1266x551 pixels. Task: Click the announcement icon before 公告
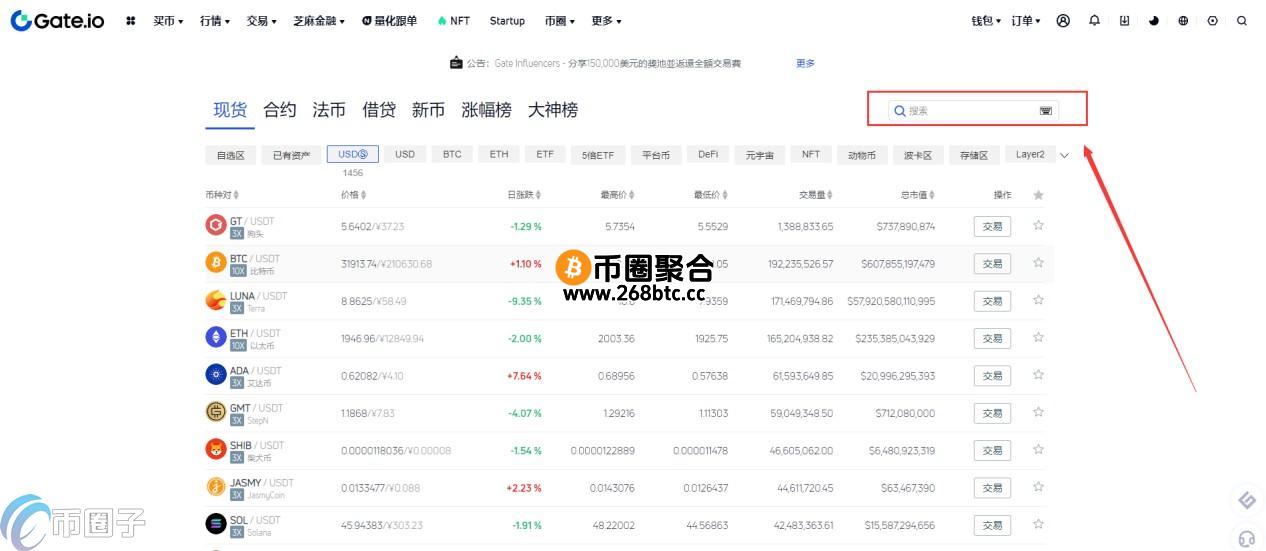pyautogui.click(x=456, y=63)
